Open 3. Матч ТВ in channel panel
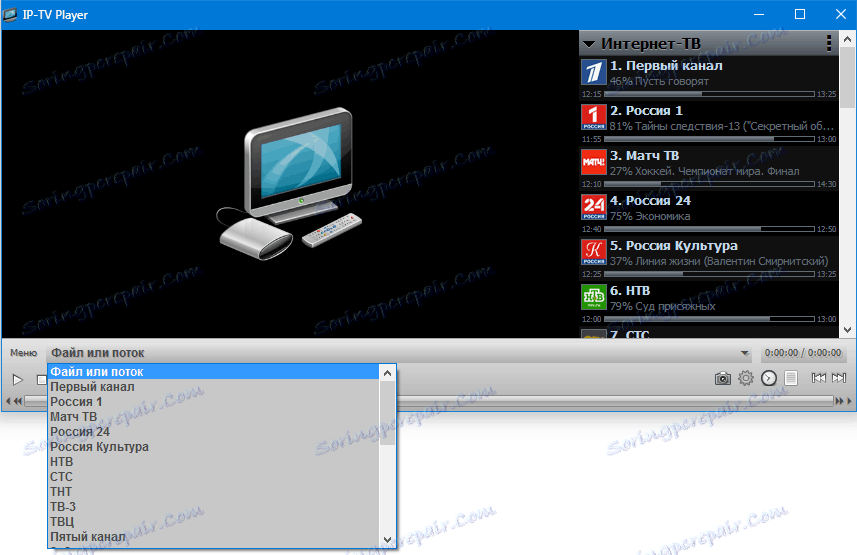Screen dimensions: 857x555 coord(709,168)
